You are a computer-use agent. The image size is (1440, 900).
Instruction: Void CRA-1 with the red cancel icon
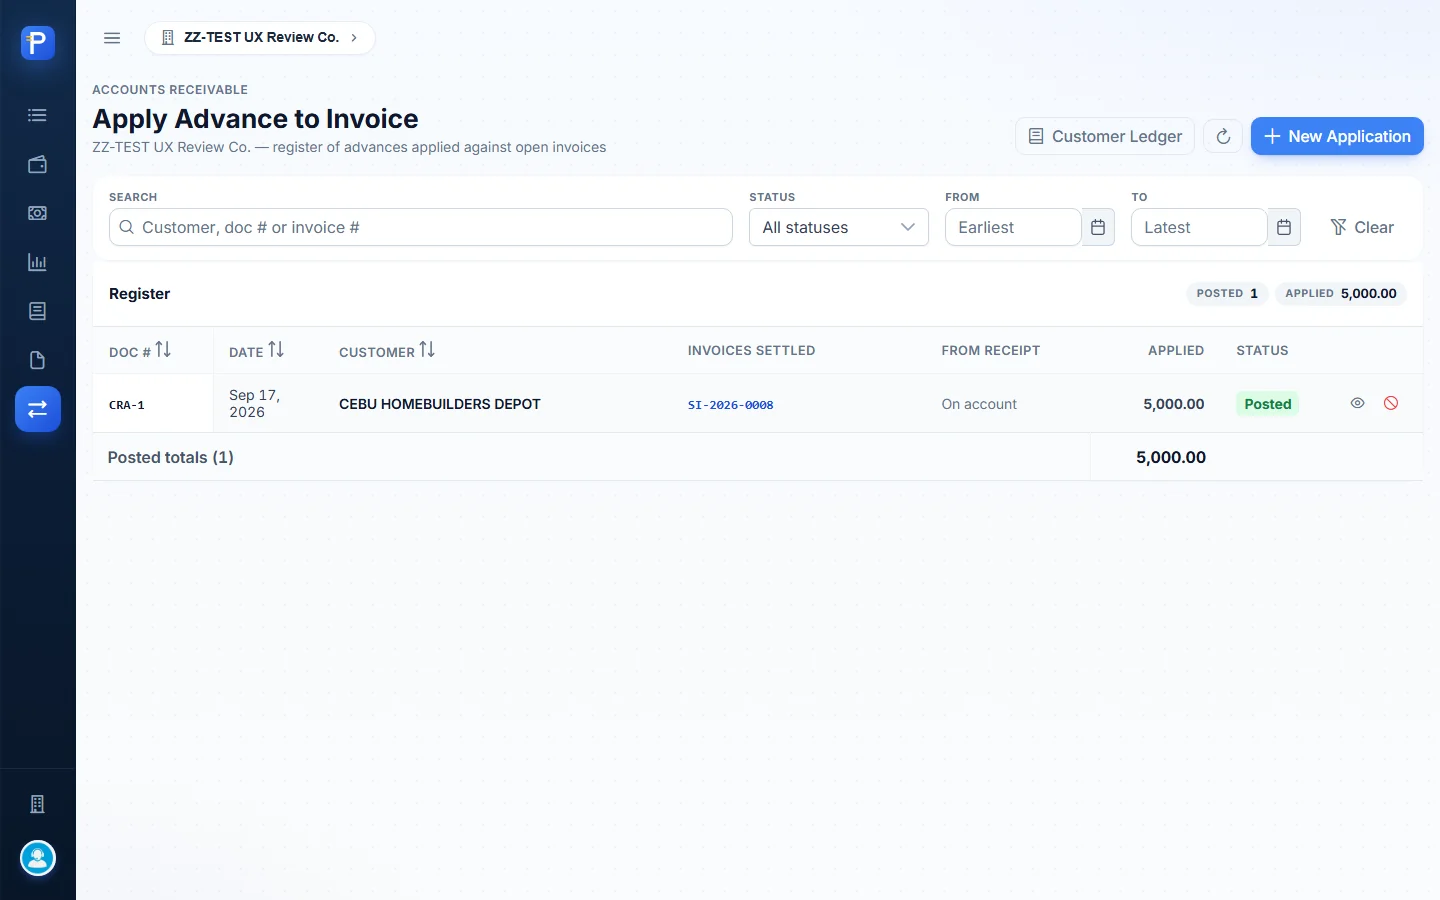[x=1391, y=403]
